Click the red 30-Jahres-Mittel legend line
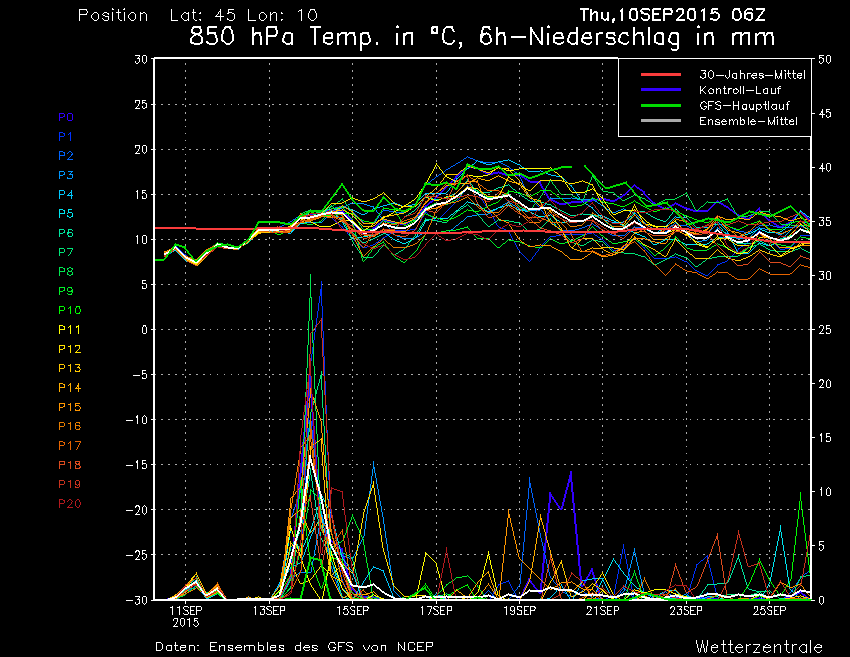This screenshot has height=657, width=850. pyautogui.click(x=661, y=74)
